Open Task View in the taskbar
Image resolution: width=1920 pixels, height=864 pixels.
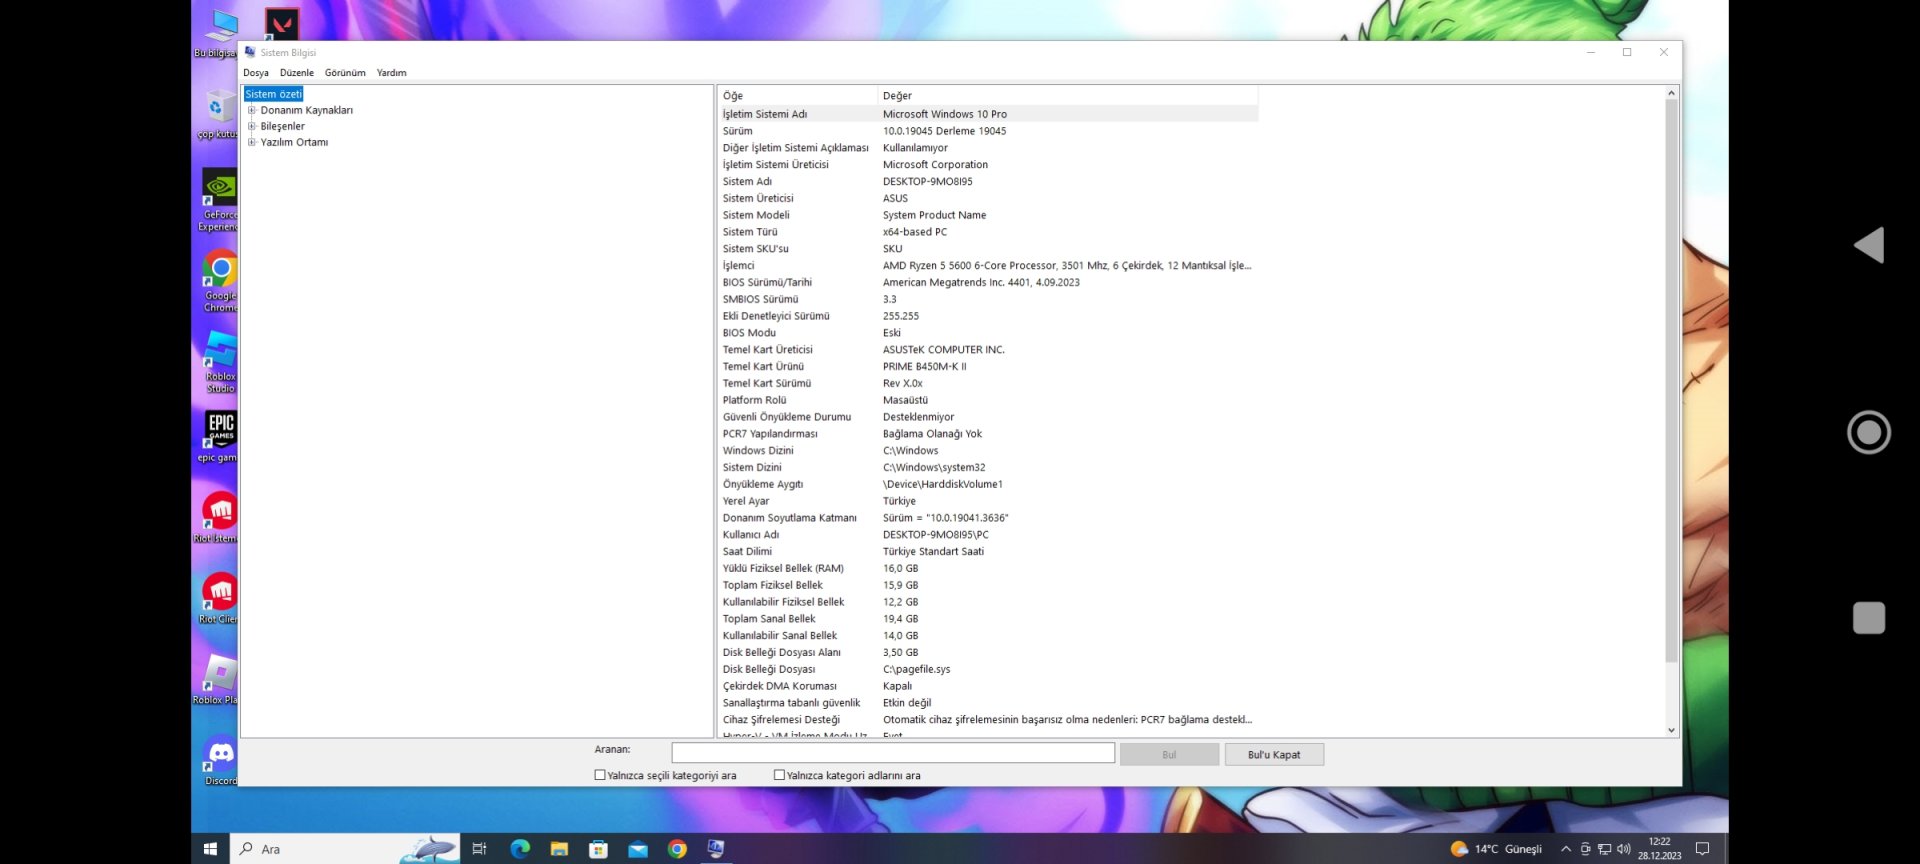479,849
